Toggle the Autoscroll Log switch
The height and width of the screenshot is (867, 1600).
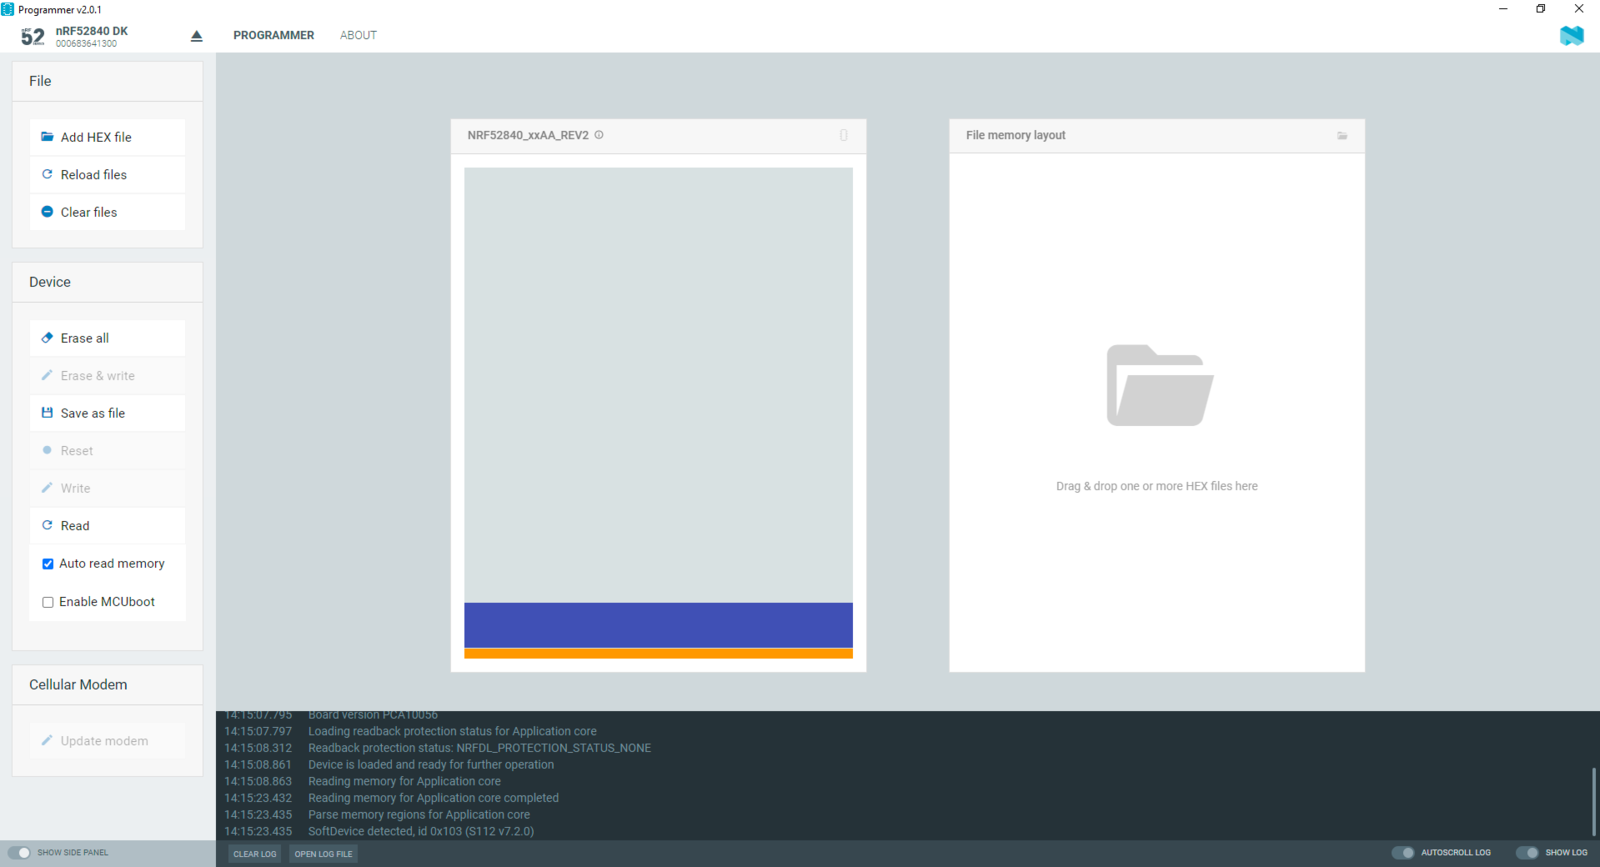coord(1403,853)
